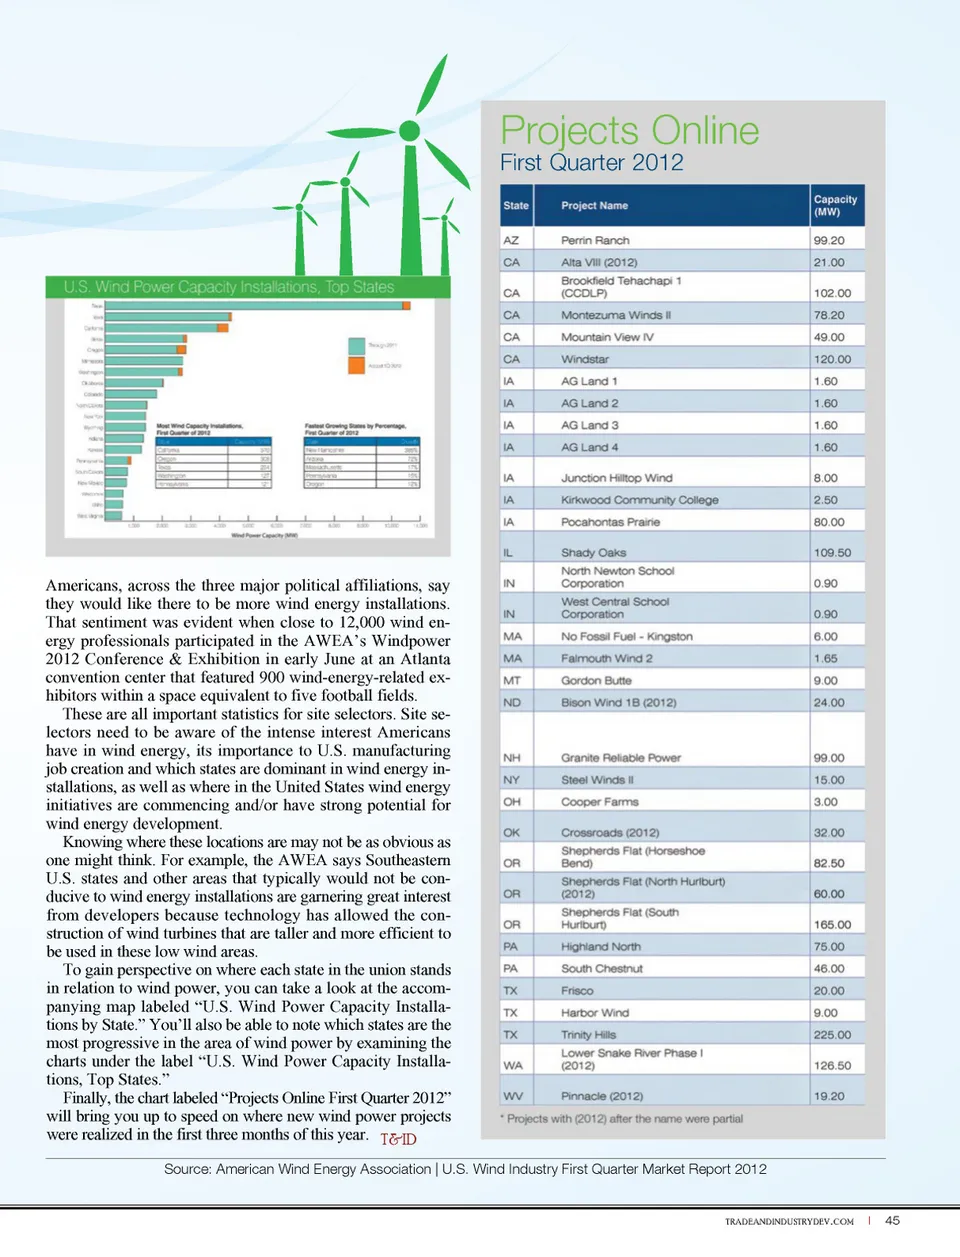
Task: Click the T&ID logo ending the article
Action: [398, 1138]
